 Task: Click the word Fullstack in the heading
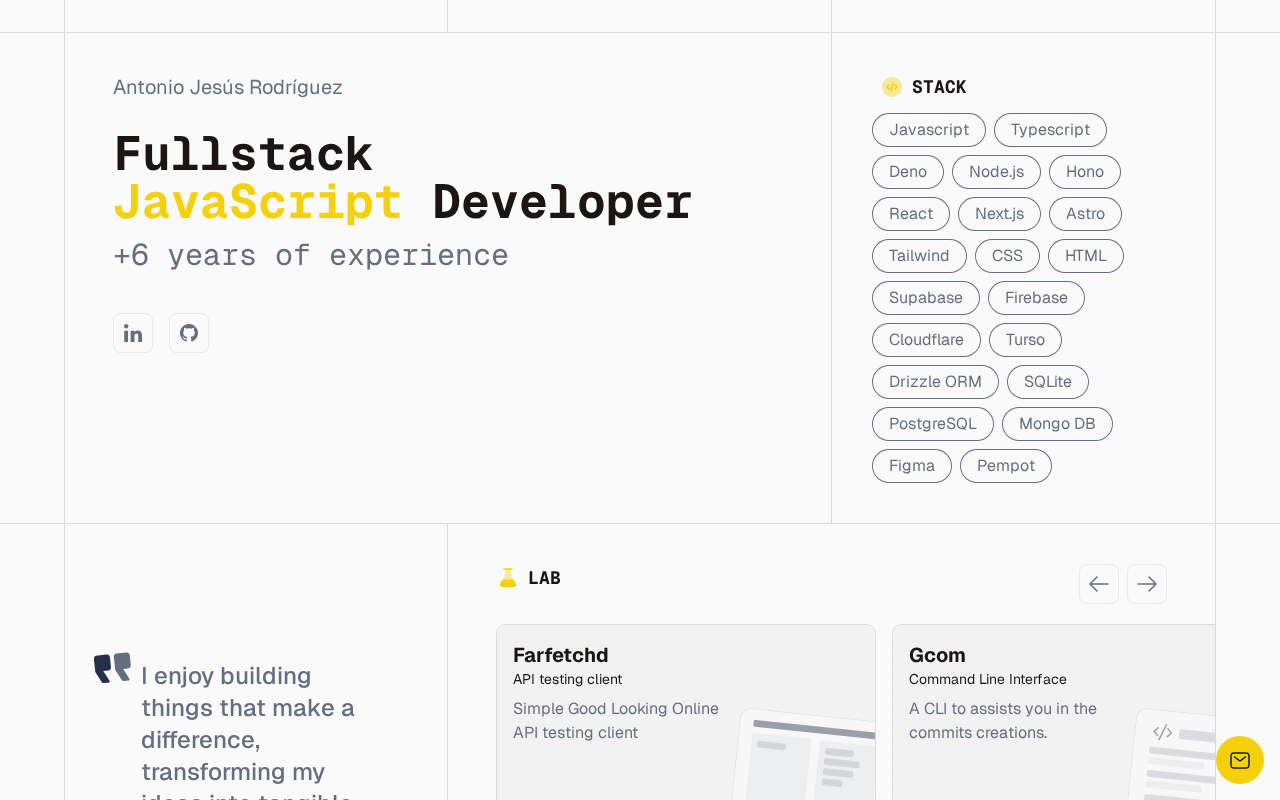[243, 155]
